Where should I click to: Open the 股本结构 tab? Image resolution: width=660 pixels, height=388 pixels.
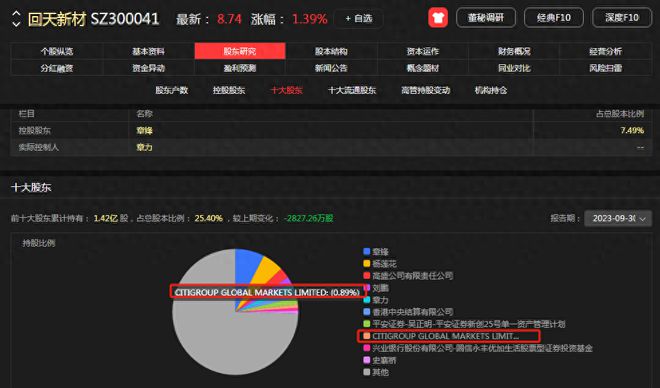click(331, 51)
